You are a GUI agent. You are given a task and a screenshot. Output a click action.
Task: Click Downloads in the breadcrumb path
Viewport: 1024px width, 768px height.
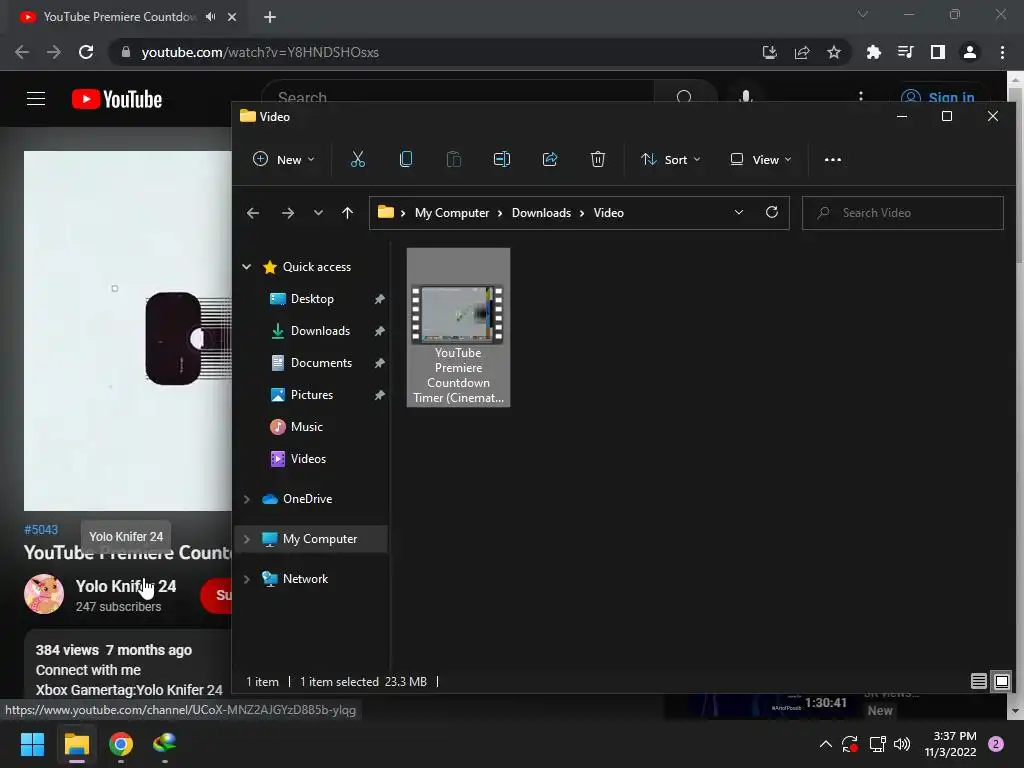[541, 213]
